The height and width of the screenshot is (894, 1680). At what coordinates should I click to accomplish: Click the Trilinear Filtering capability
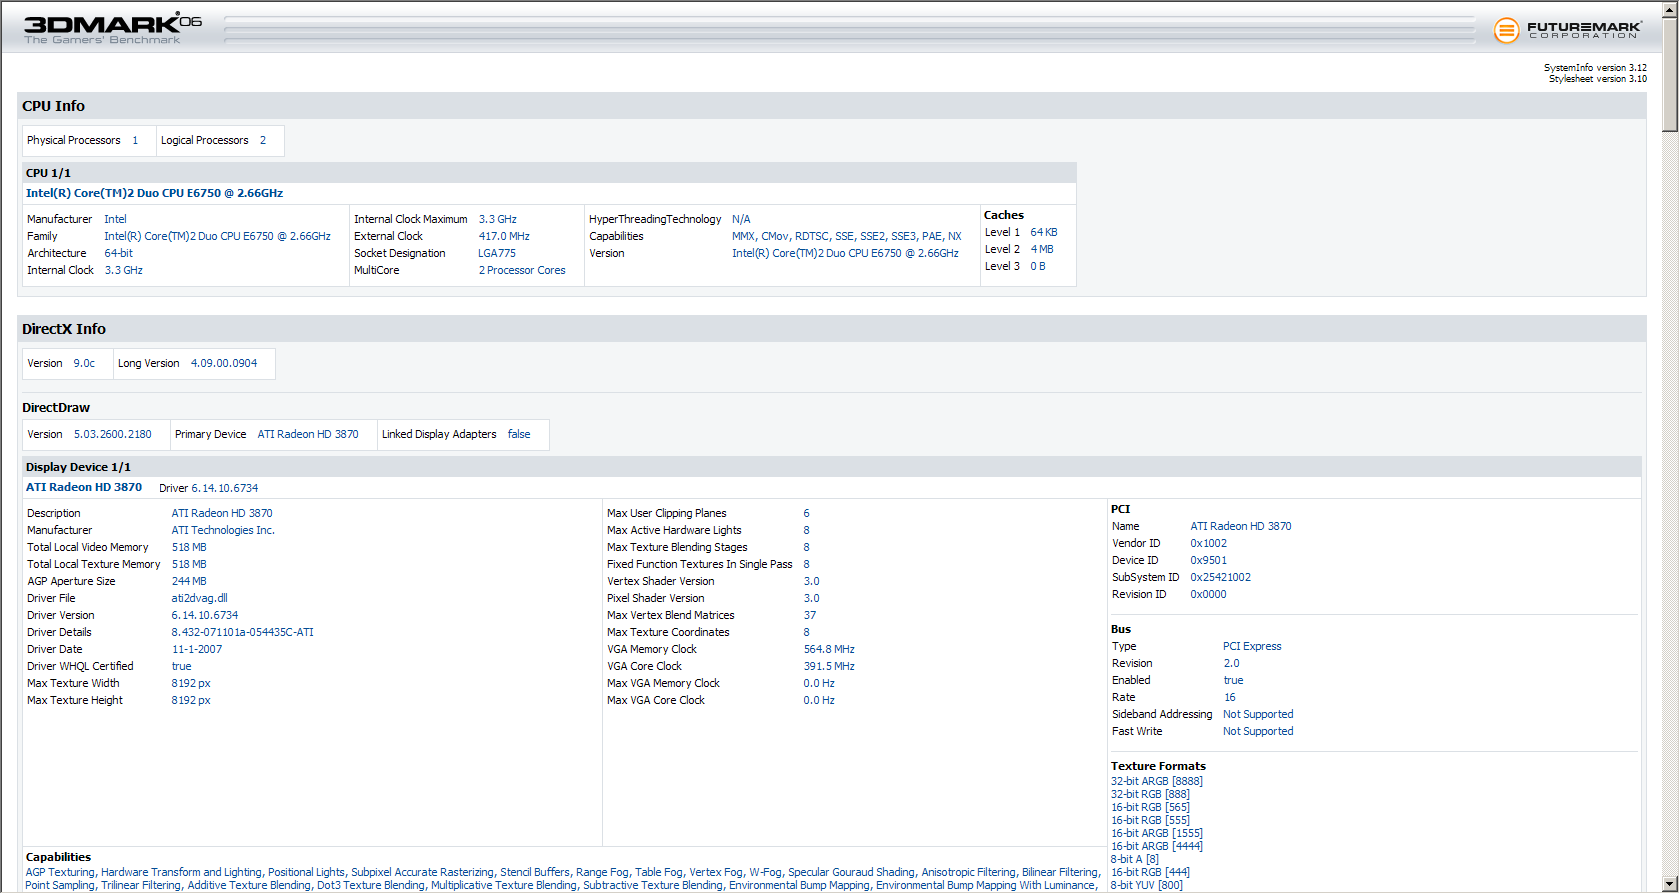pos(141,885)
